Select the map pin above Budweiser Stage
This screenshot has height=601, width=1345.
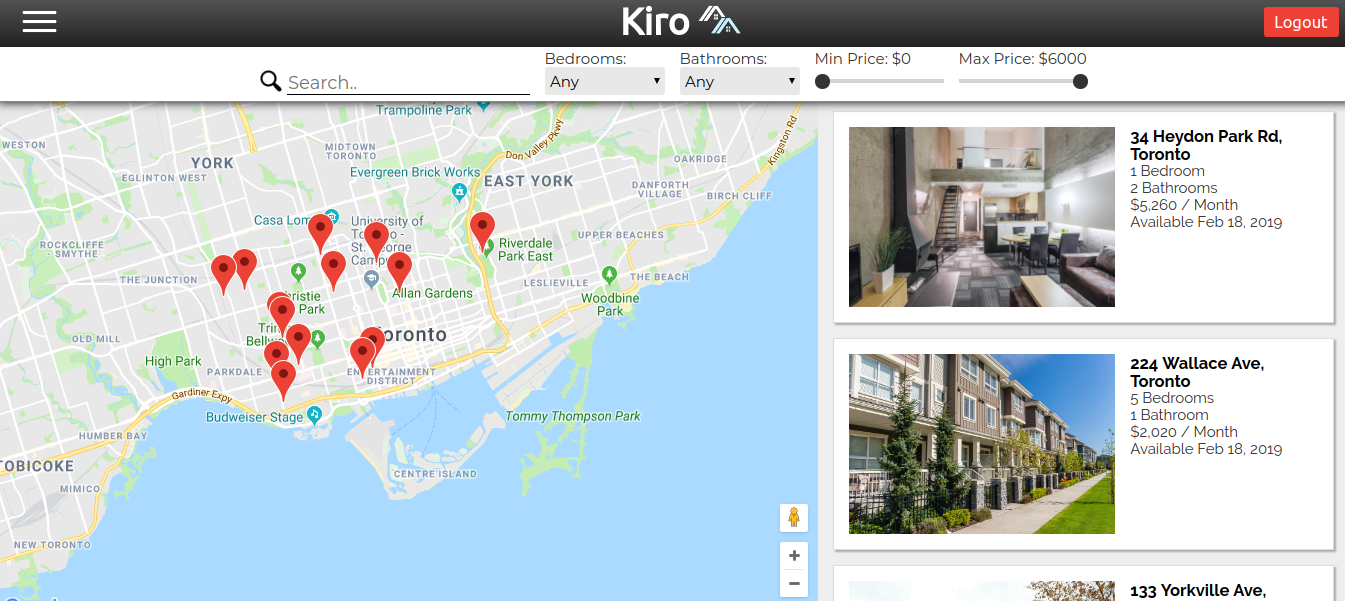284,380
